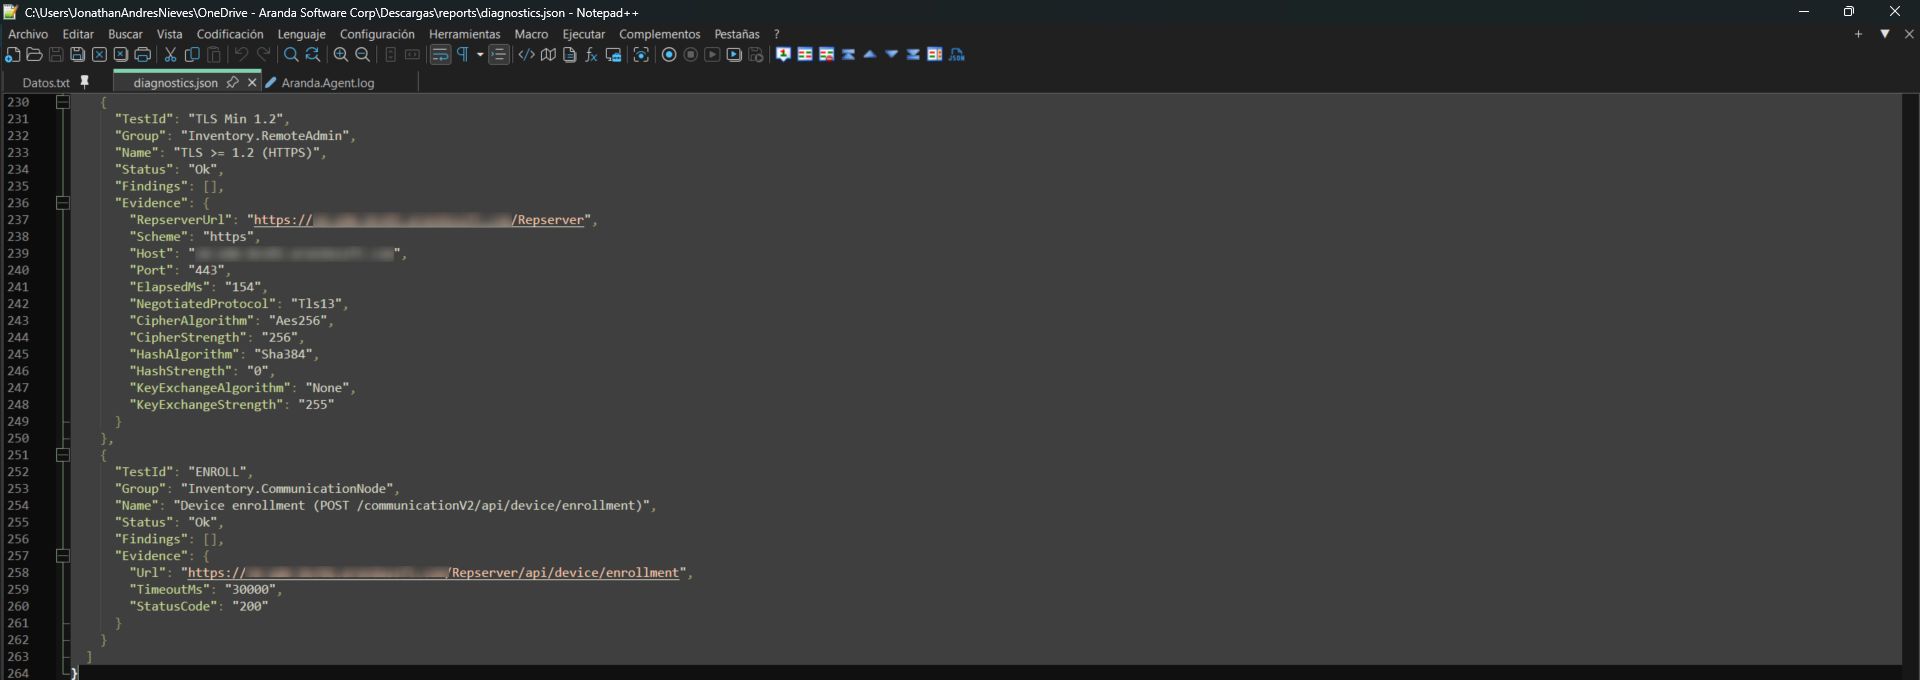Viewport: 1920px width, 680px height.
Task: Collapse the Evidence block at line 236
Action: tap(62, 203)
